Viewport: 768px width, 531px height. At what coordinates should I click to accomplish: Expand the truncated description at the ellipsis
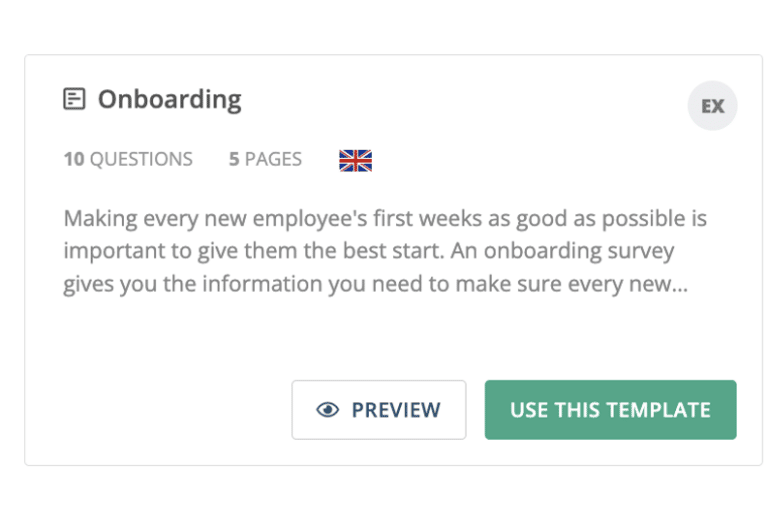point(680,285)
